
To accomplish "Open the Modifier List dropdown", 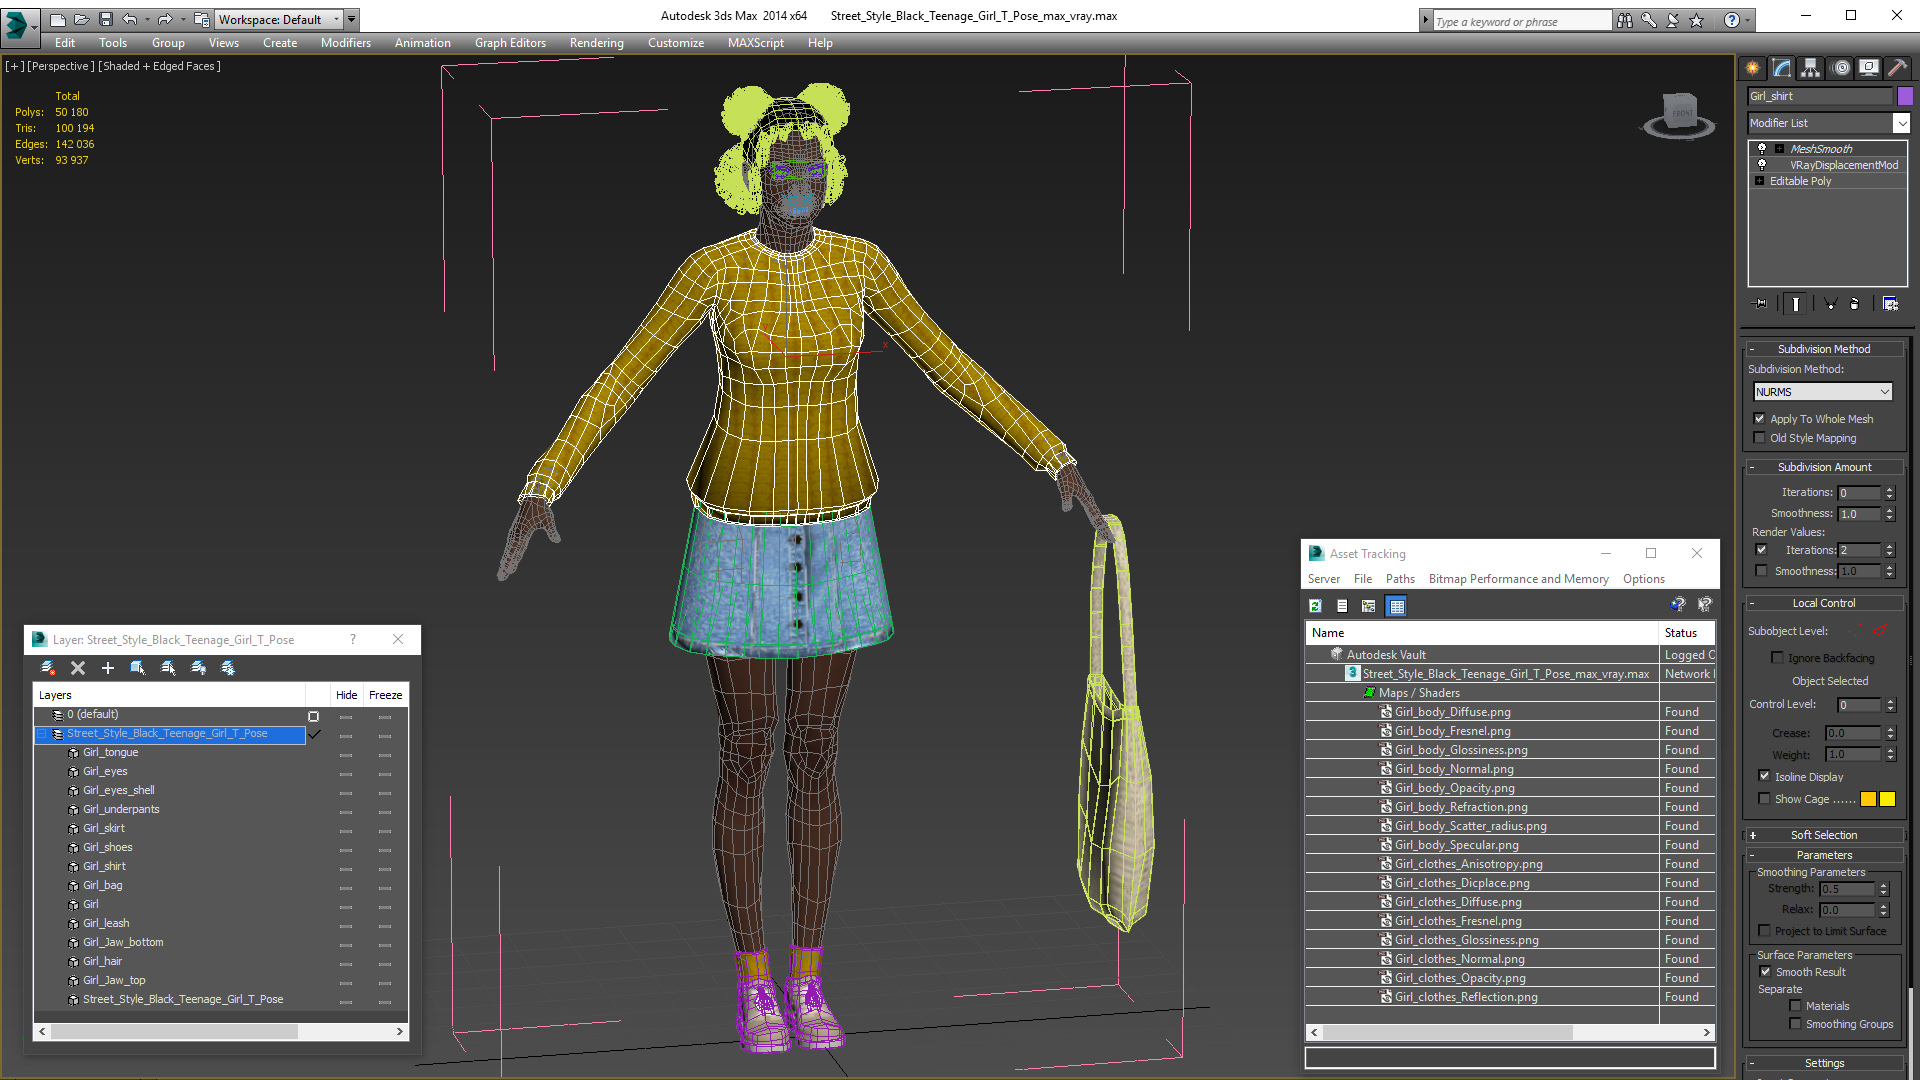I will (1900, 123).
